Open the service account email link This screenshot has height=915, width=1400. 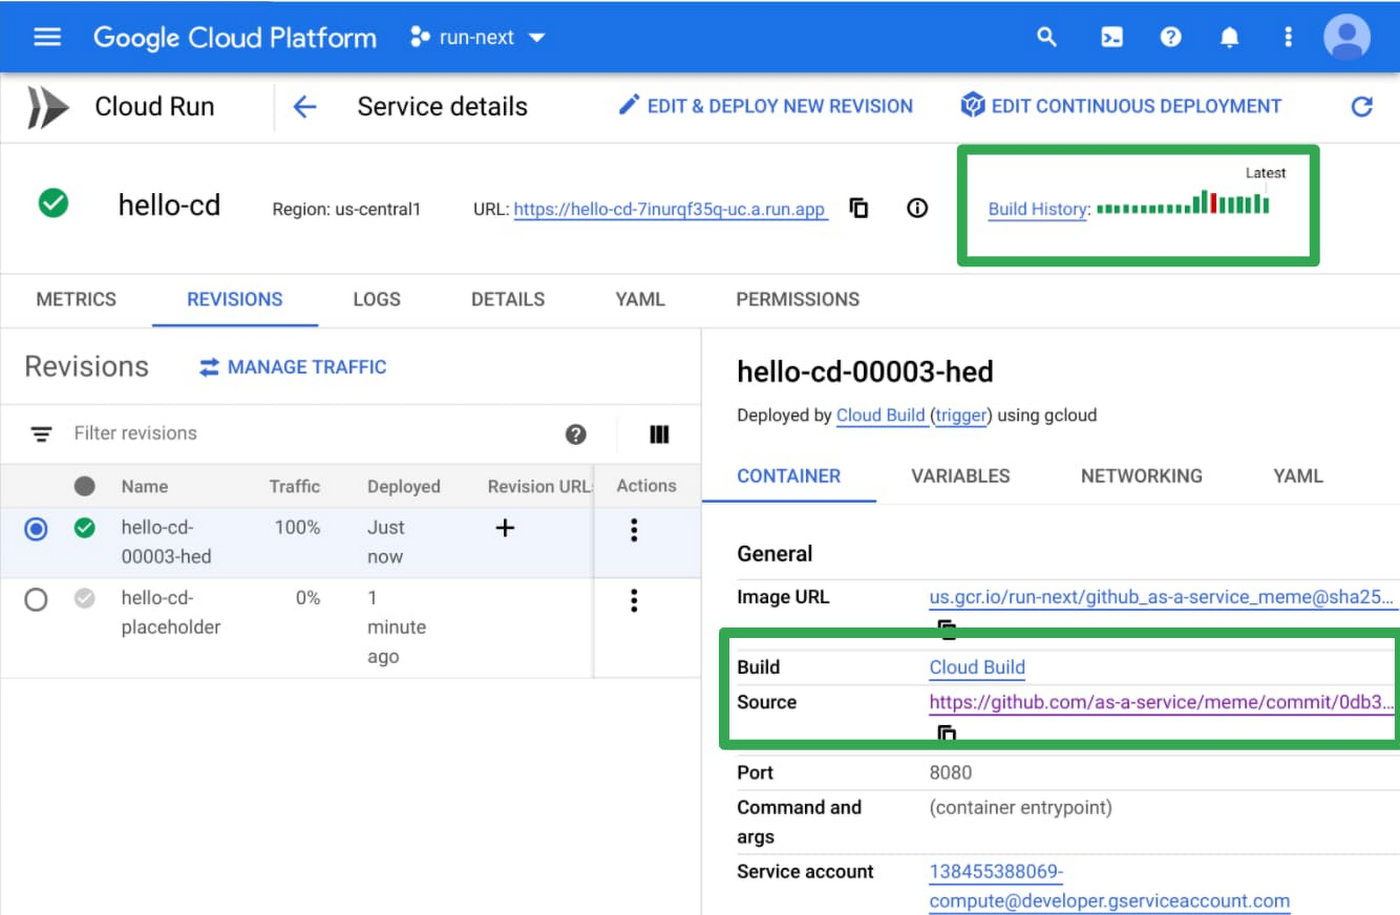[1109, 886]
